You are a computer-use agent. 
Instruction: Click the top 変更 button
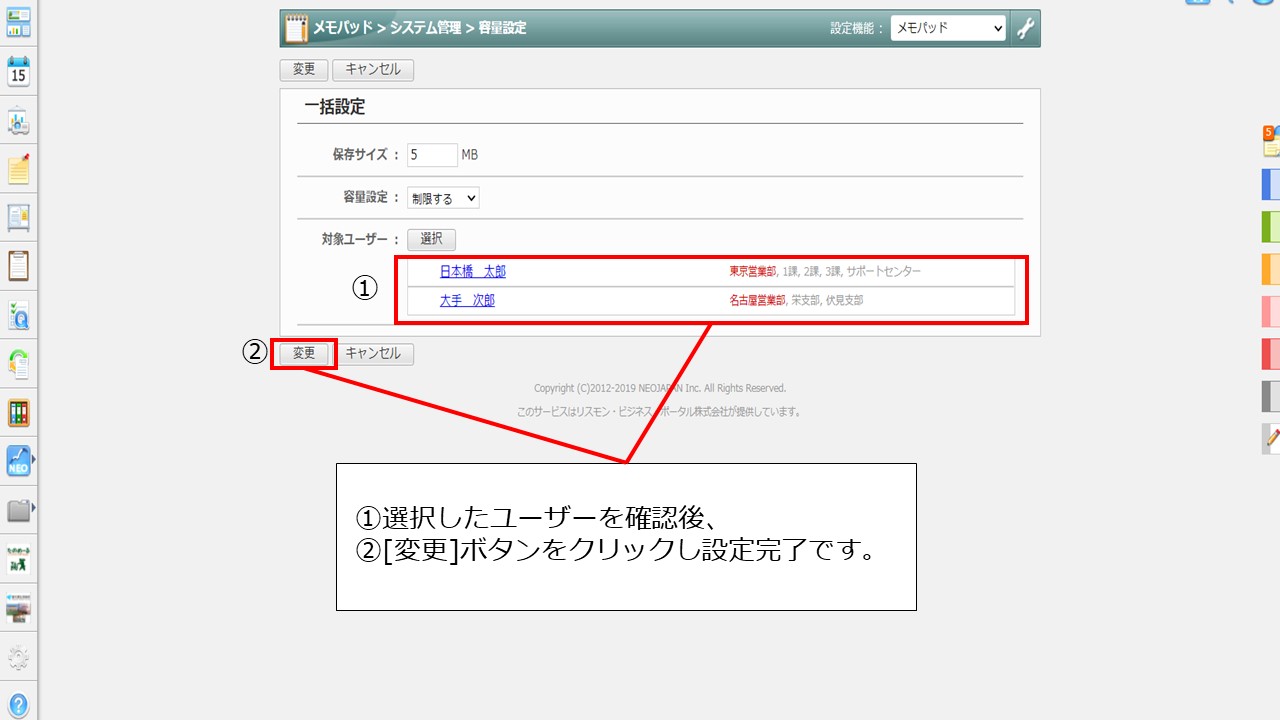pyautogui.click(x=304, y=70)
